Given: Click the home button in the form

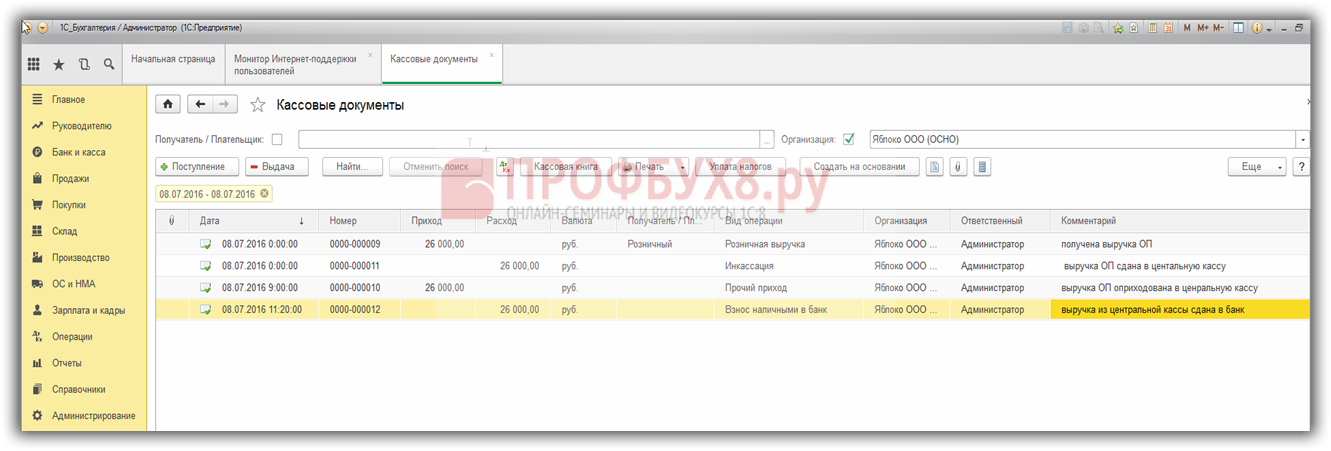Looking at the screenshot, I should (x=168, y=104).
